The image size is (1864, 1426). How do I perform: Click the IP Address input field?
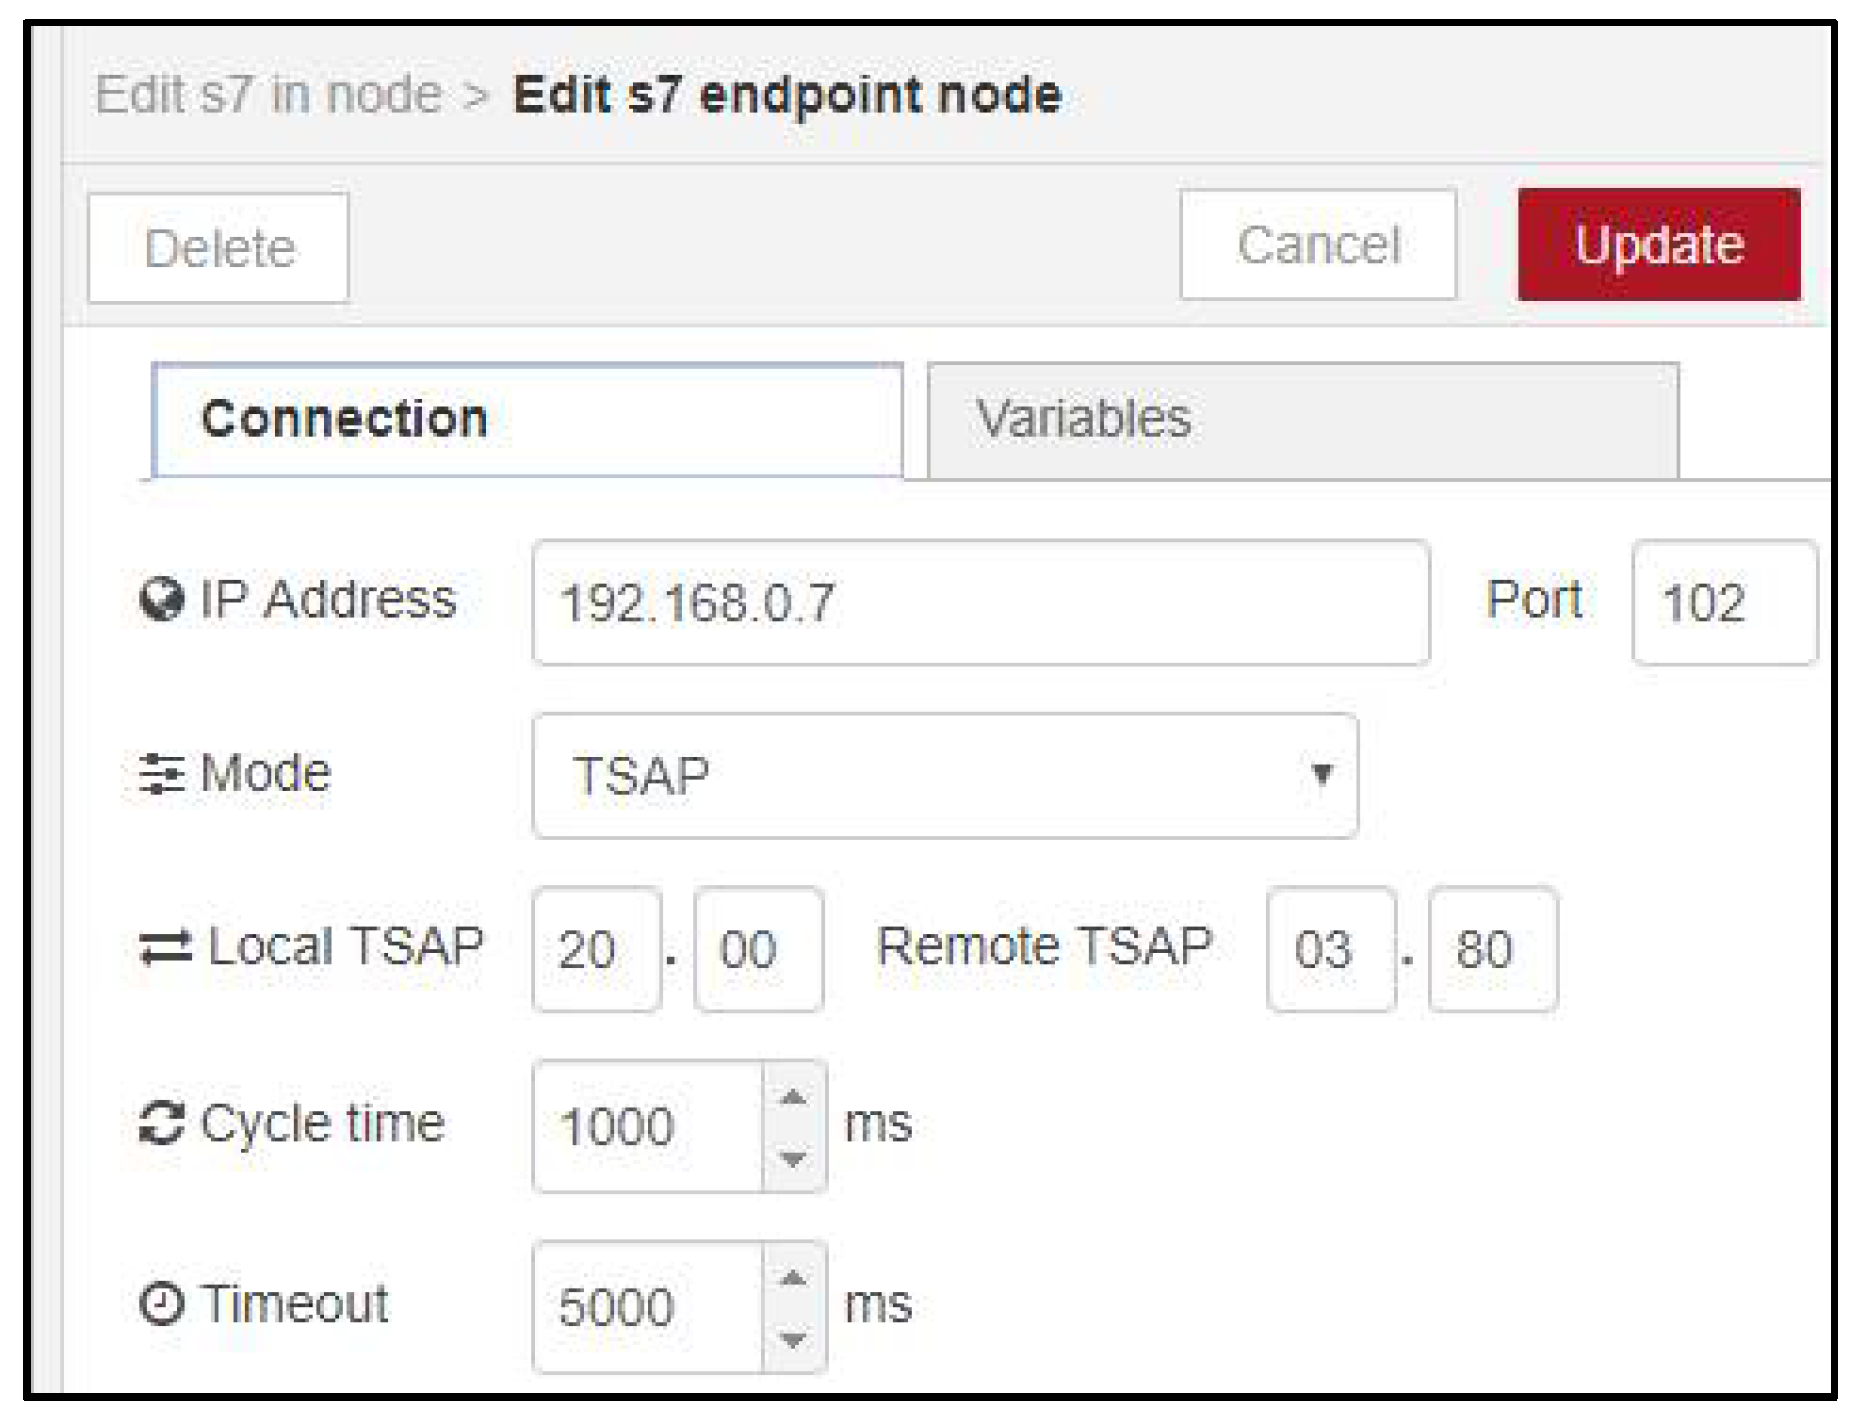[980, 603]
